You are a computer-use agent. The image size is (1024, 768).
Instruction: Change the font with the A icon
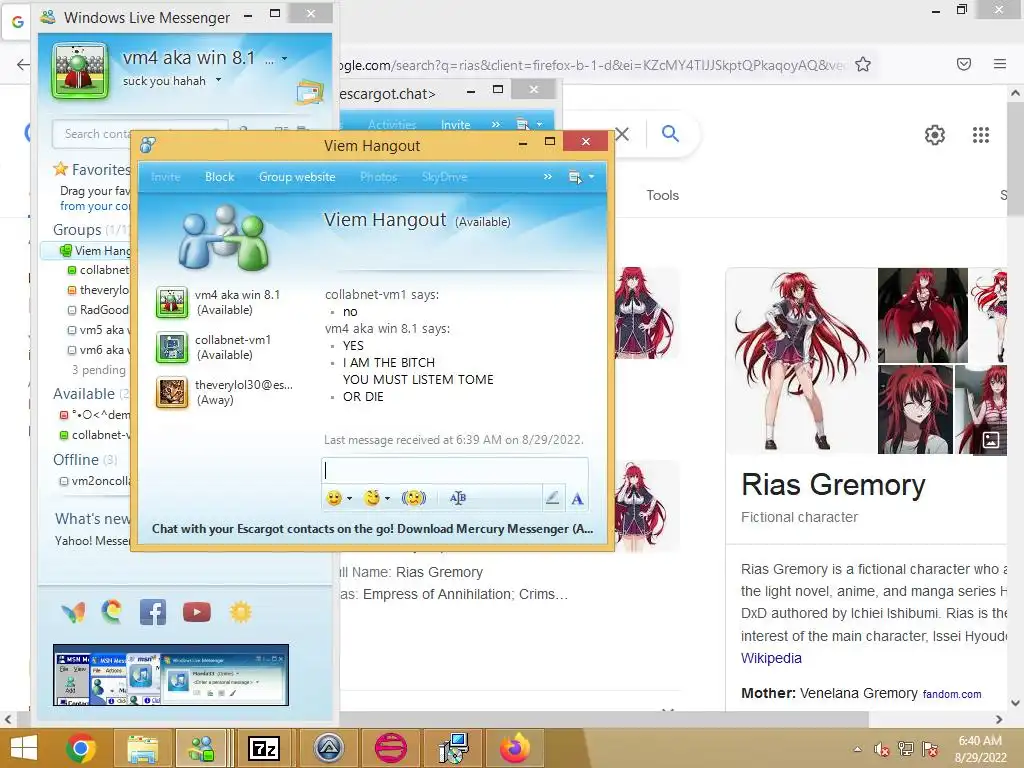coord(577,499)
